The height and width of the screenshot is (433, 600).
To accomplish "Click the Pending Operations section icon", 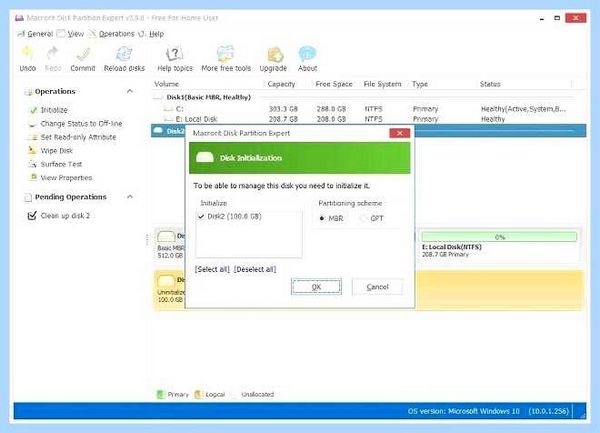I will click(28, 197).
